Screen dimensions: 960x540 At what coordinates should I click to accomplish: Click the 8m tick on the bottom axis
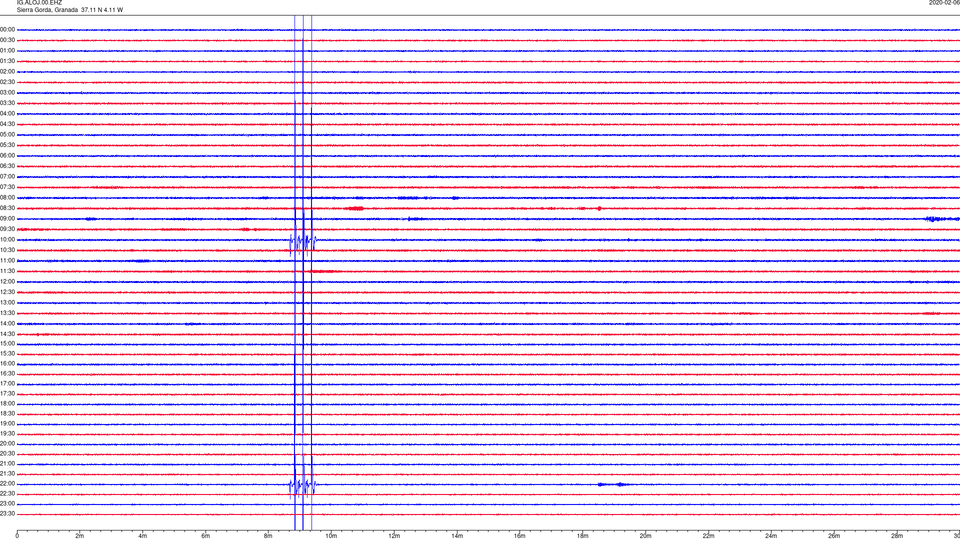(268, 536)
